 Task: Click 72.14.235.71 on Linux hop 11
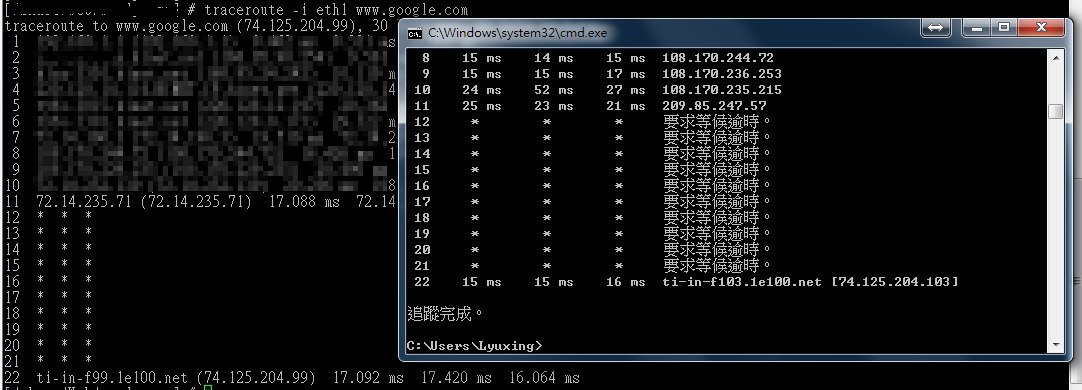tap(76, 202)
